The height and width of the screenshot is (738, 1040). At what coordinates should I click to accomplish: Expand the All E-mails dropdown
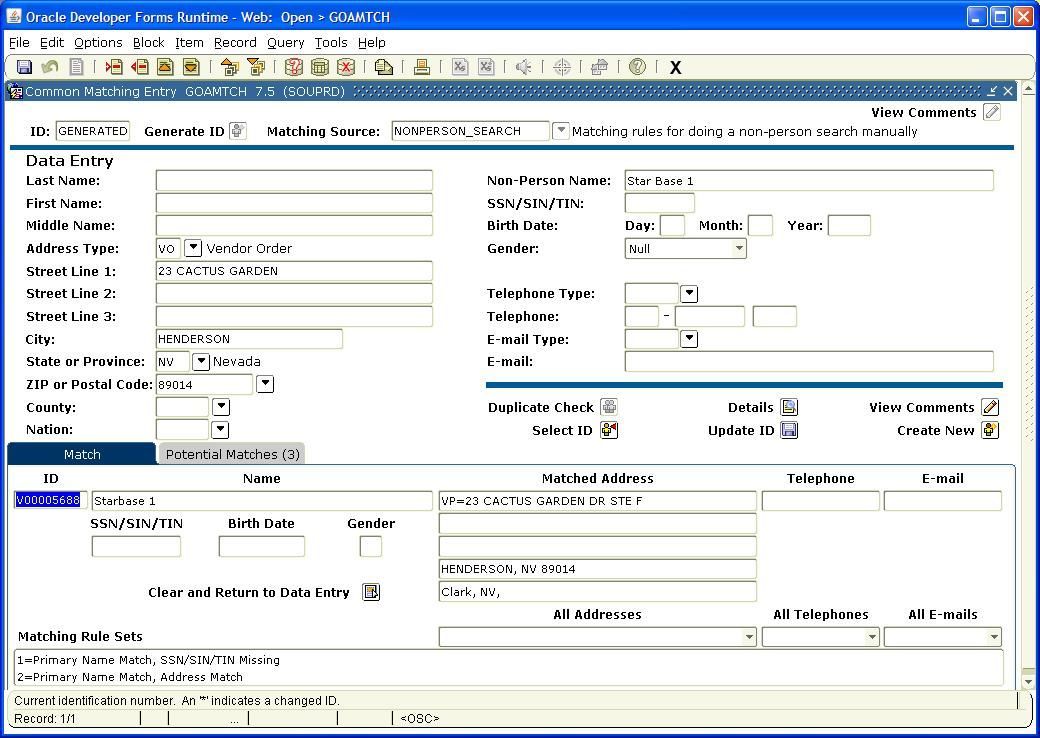994,637
